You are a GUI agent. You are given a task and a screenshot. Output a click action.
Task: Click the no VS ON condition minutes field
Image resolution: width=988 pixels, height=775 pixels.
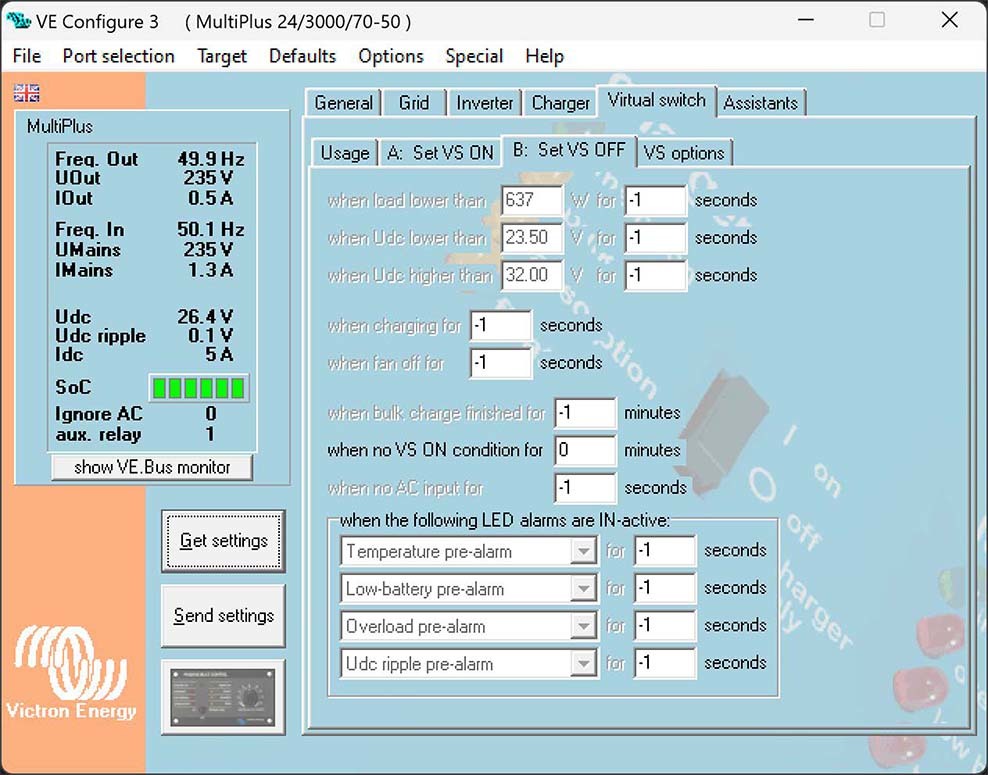coord(584,450)
